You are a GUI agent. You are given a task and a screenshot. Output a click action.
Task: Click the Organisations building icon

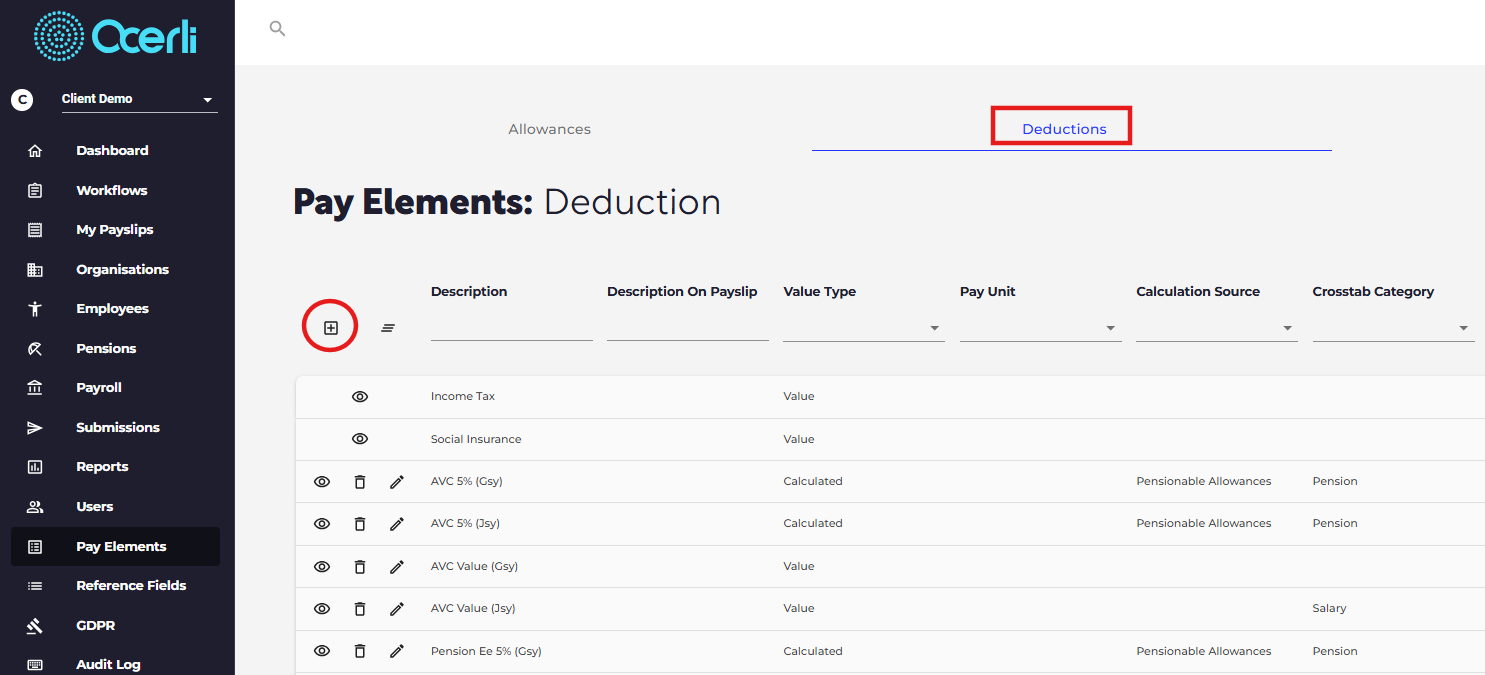point(35,269)
